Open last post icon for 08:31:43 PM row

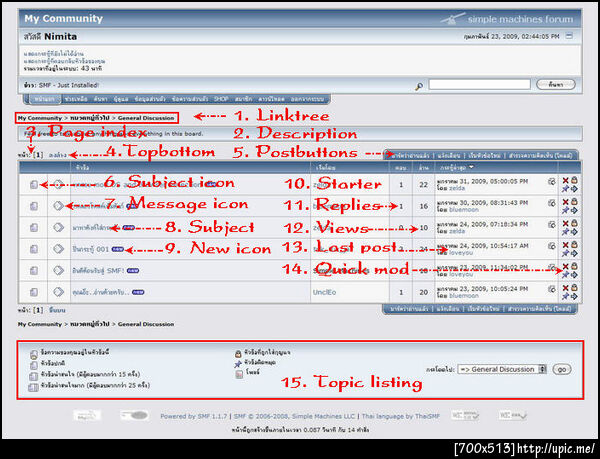551,203
